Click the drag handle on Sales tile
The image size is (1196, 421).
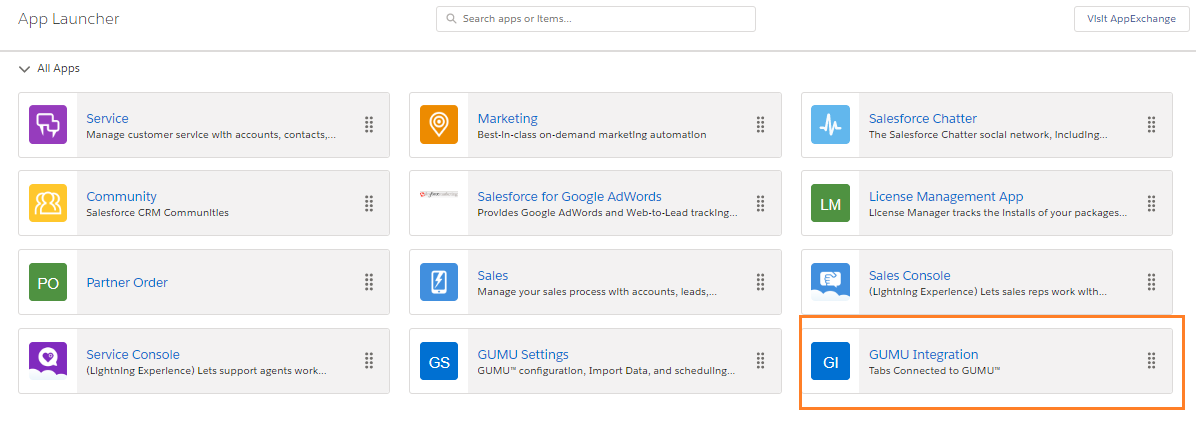click(760, 282)
